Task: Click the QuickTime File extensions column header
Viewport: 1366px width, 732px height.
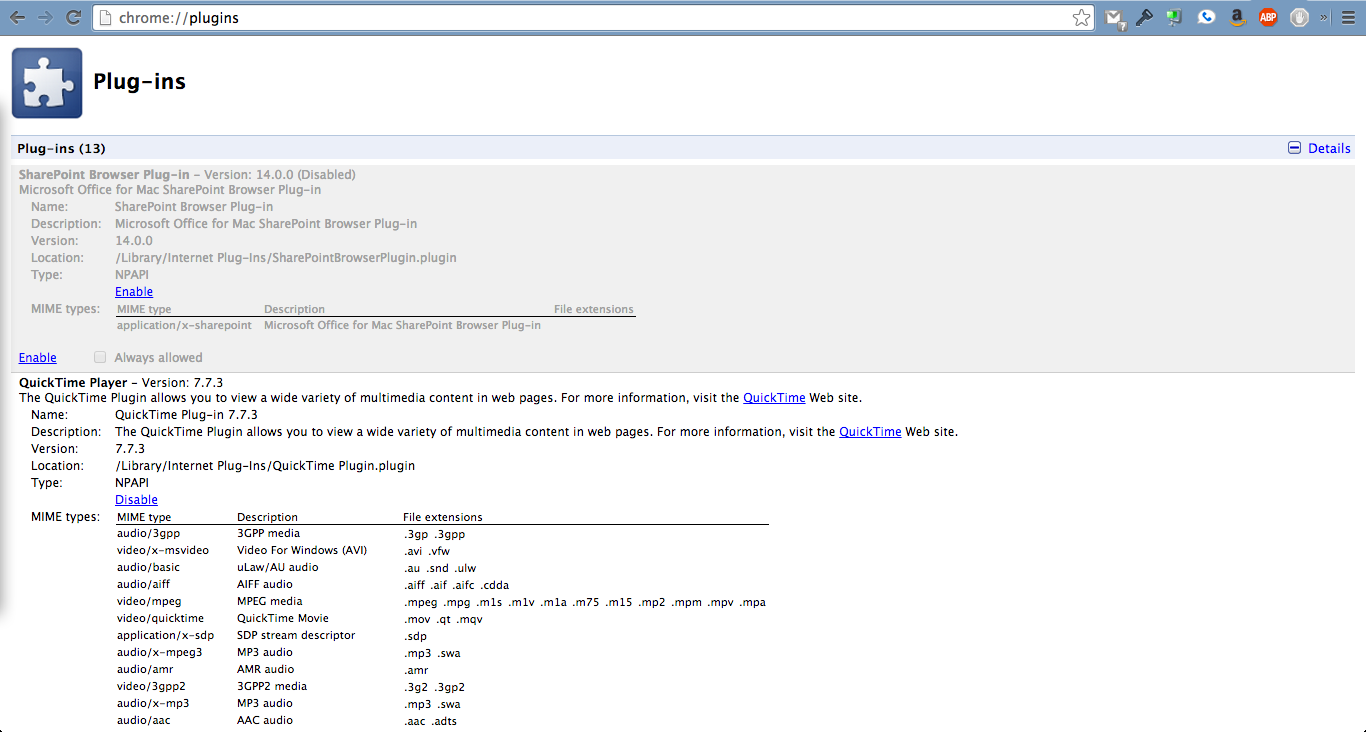Action: (443, 518)
